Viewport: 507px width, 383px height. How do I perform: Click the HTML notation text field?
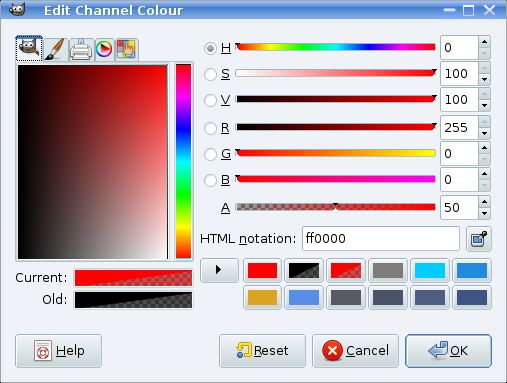381,239
